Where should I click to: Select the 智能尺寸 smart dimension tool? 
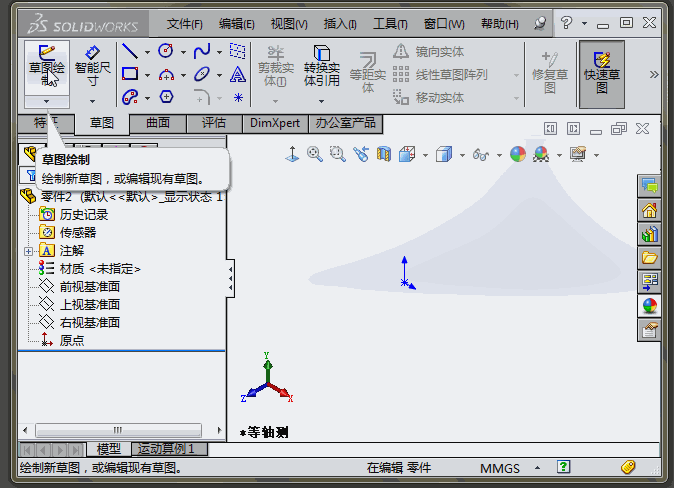(92, 67)
